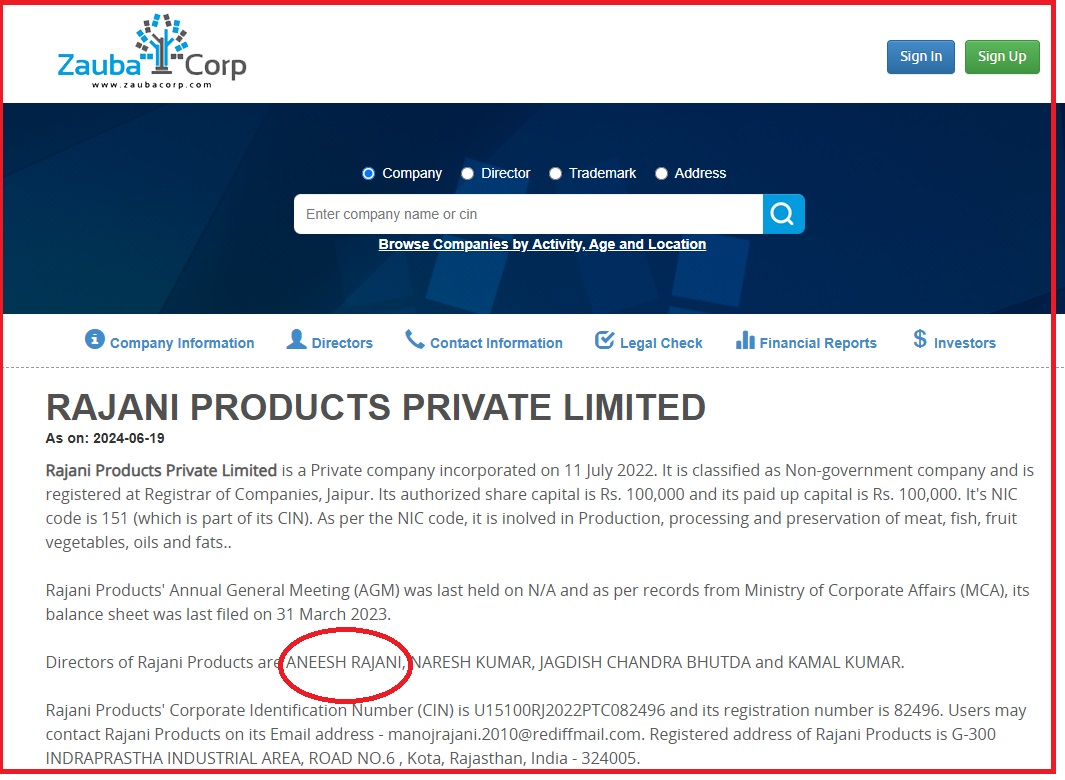Focus the company name or CIN field
The image size is (1065, 780).
pyautogui.click(x=528, y=214)
